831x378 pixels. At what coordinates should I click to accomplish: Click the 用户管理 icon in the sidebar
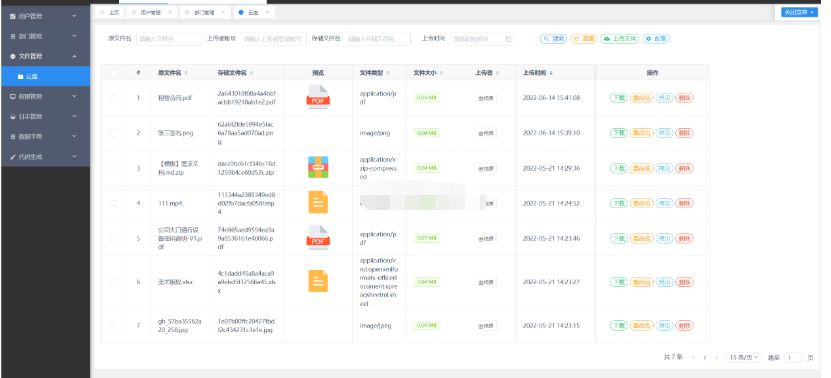[13, 16]
